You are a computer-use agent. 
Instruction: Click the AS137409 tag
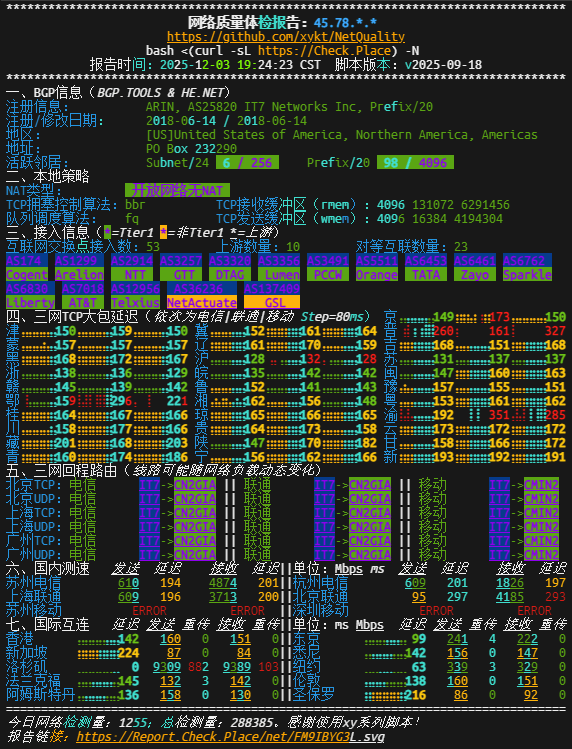pyautogui.click(x=272, y=289)
